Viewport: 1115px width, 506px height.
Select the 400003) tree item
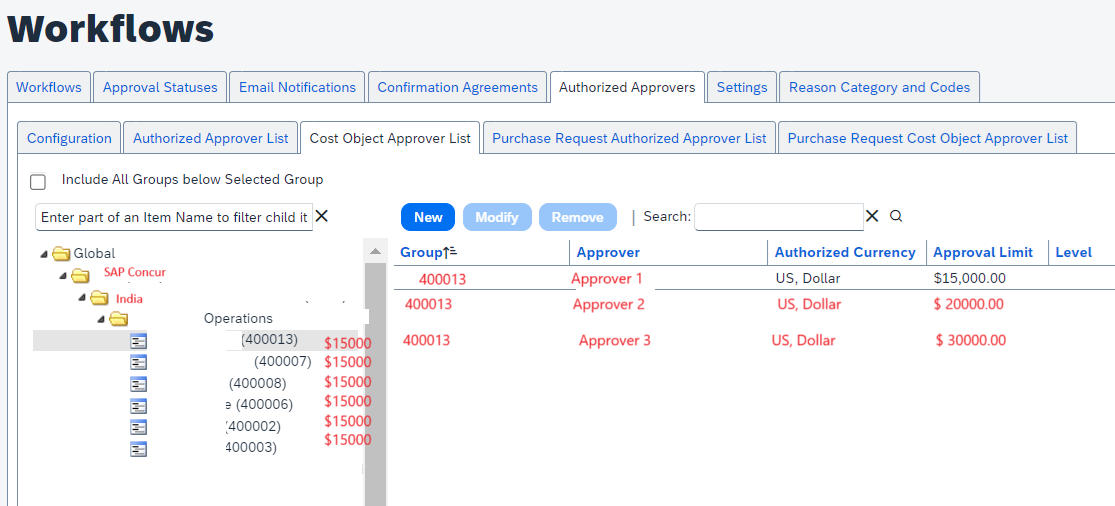[x=251, y=448]
